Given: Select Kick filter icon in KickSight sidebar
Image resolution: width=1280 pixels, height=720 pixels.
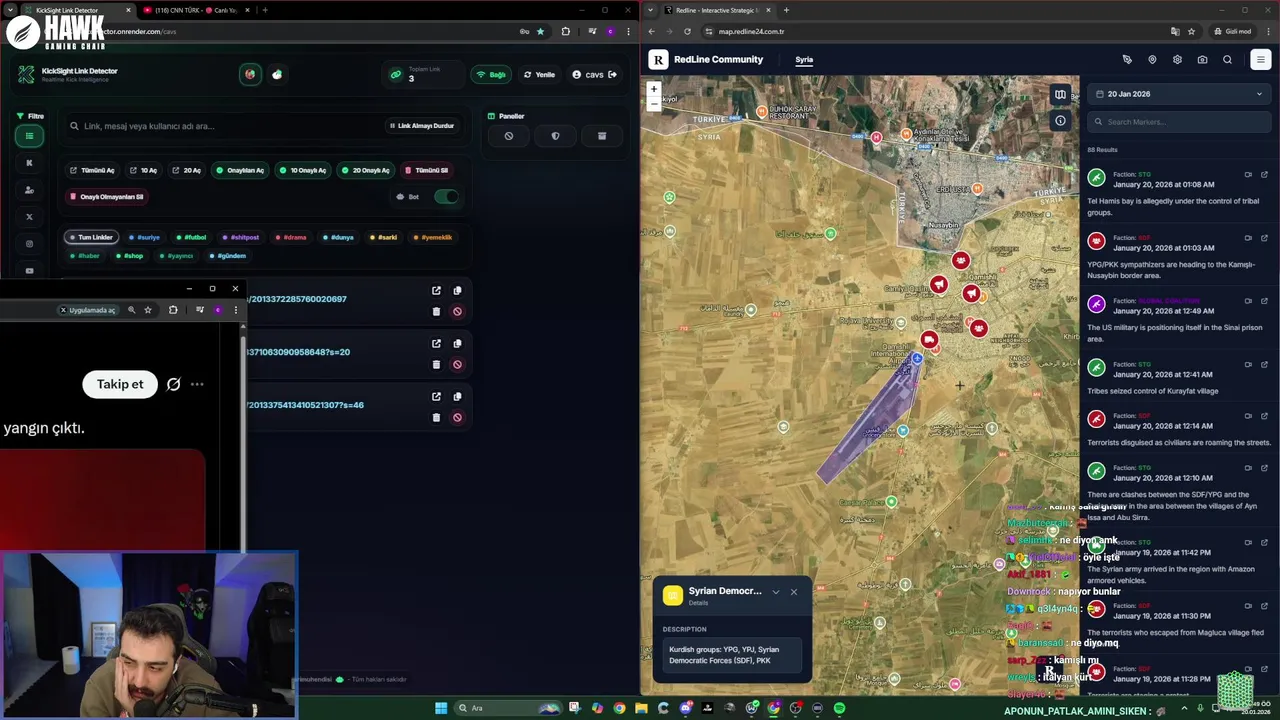Looking at the screenshot, I should click(30, 163).
